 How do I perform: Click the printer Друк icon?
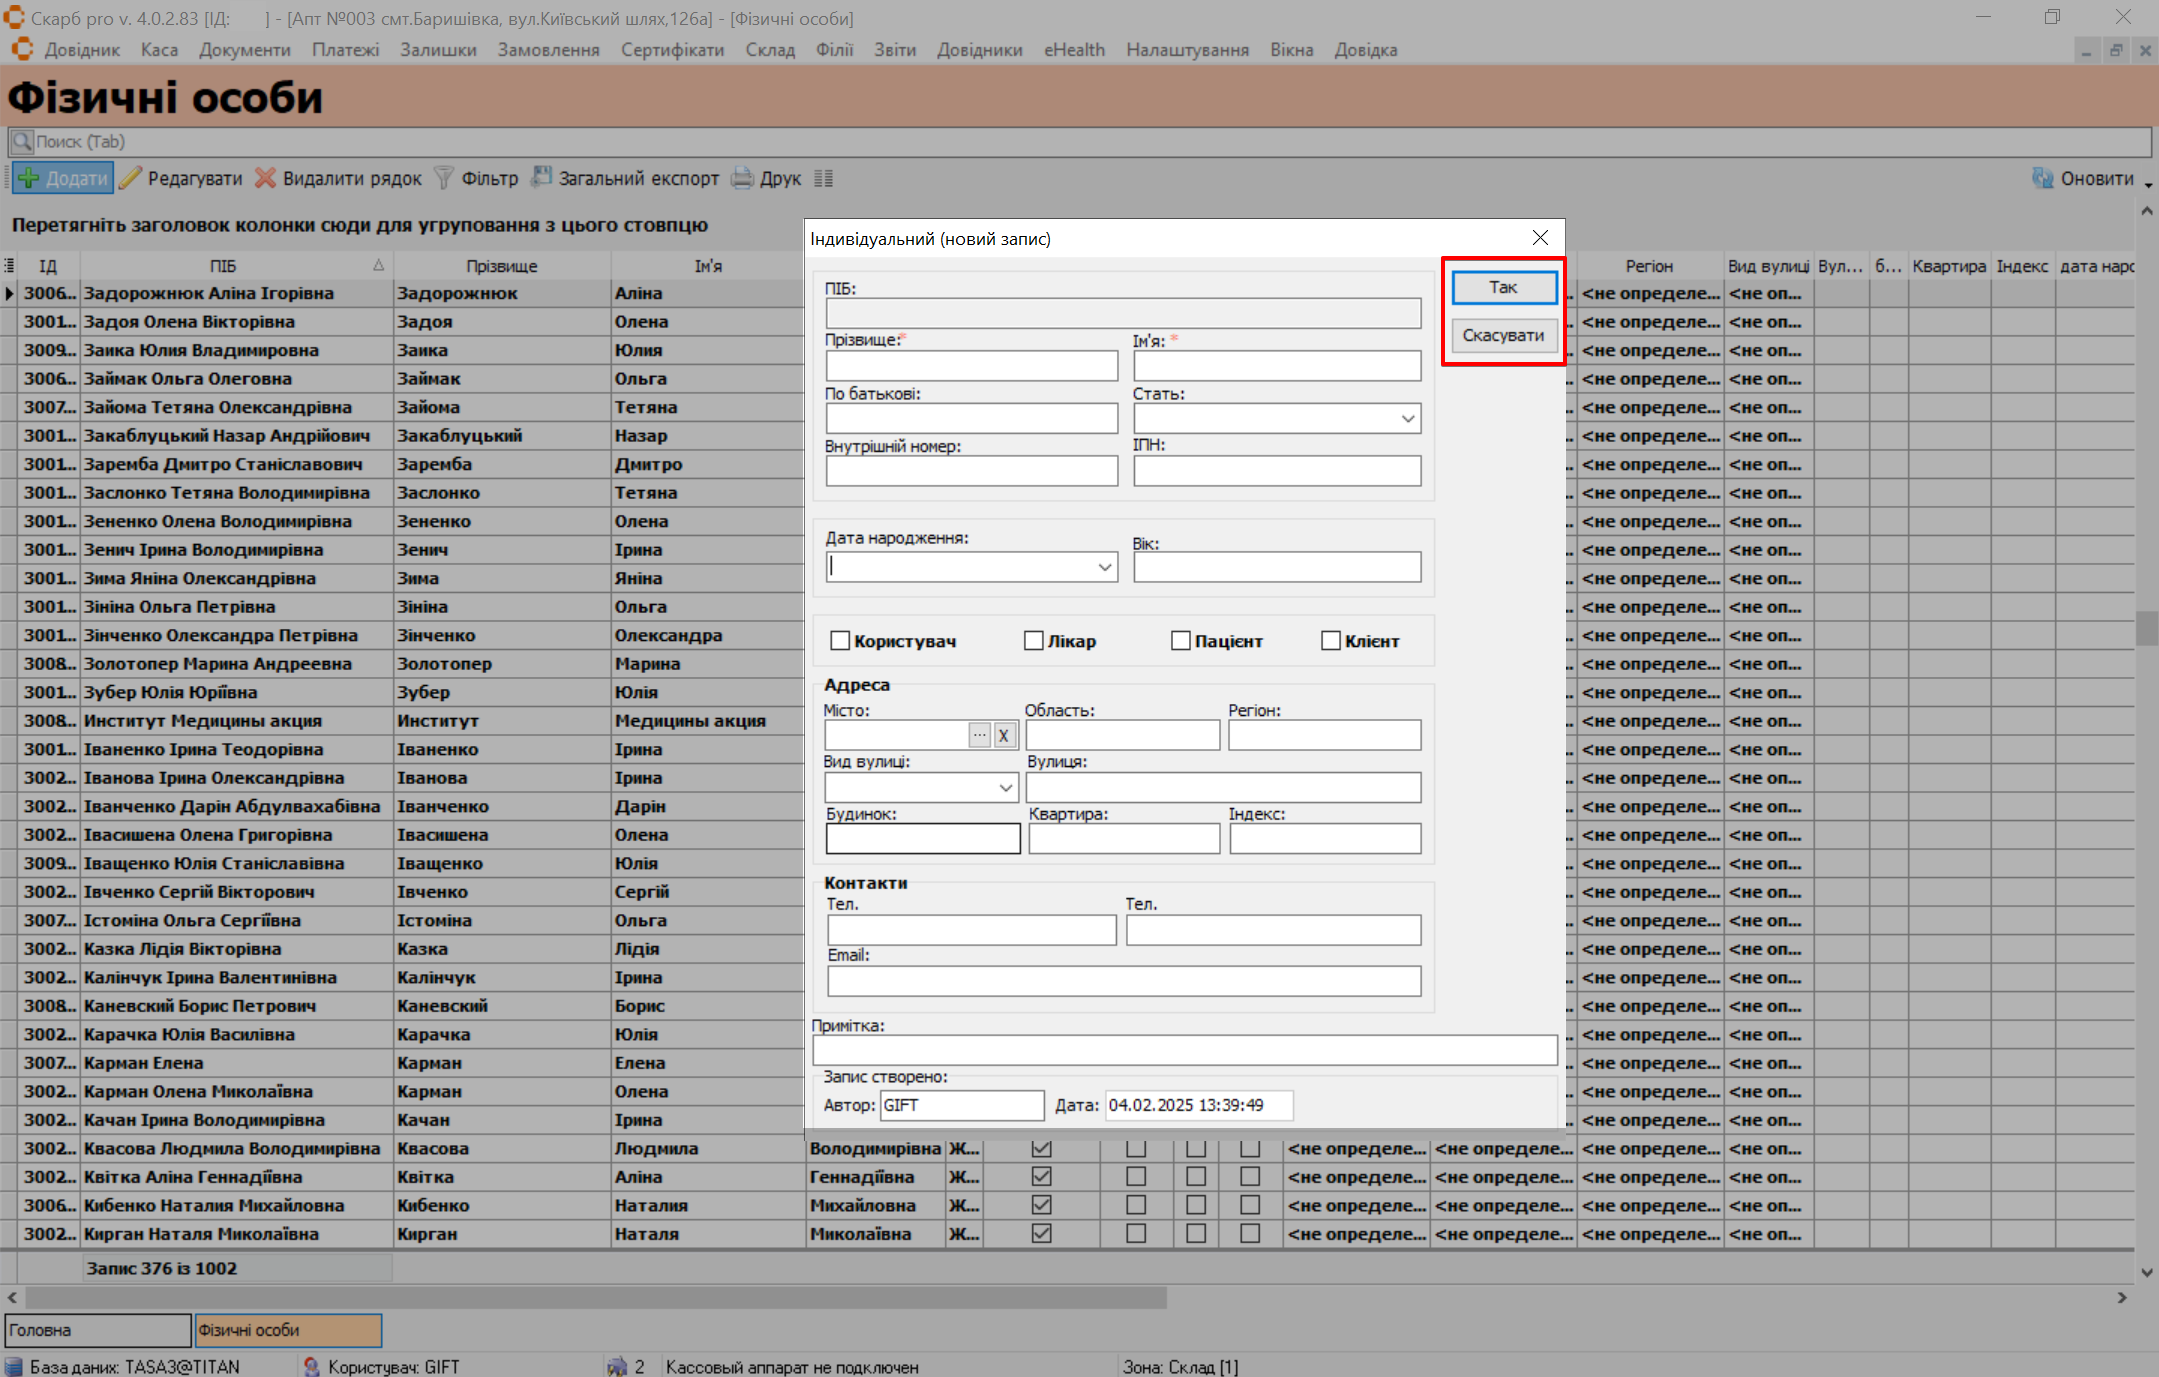click(742, 179)
